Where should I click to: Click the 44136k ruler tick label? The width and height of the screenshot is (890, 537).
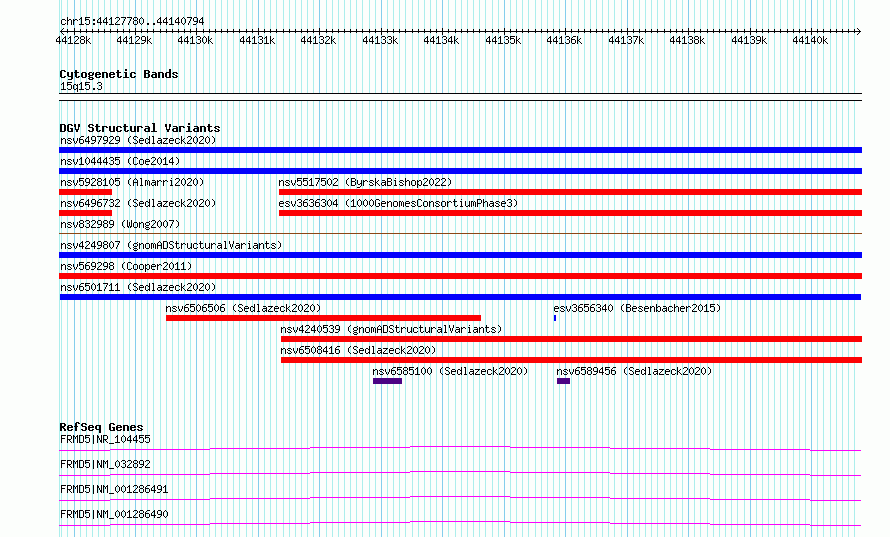coord(564,40)
